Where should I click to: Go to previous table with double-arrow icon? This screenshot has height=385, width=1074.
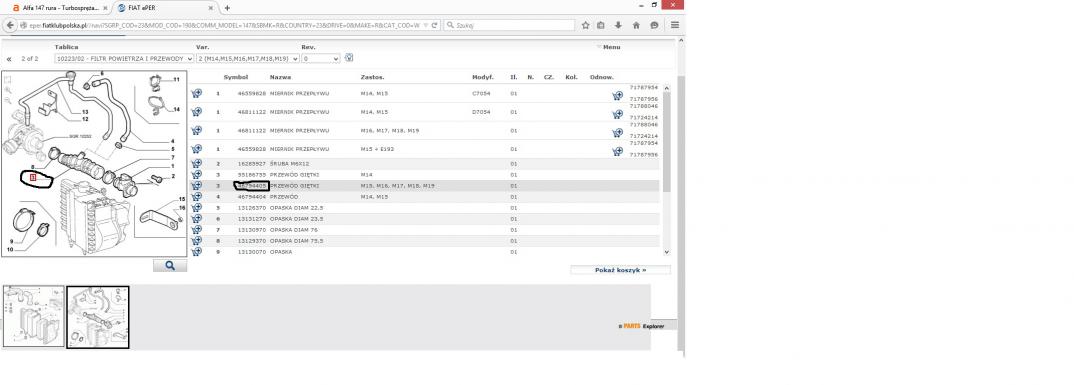9,60
